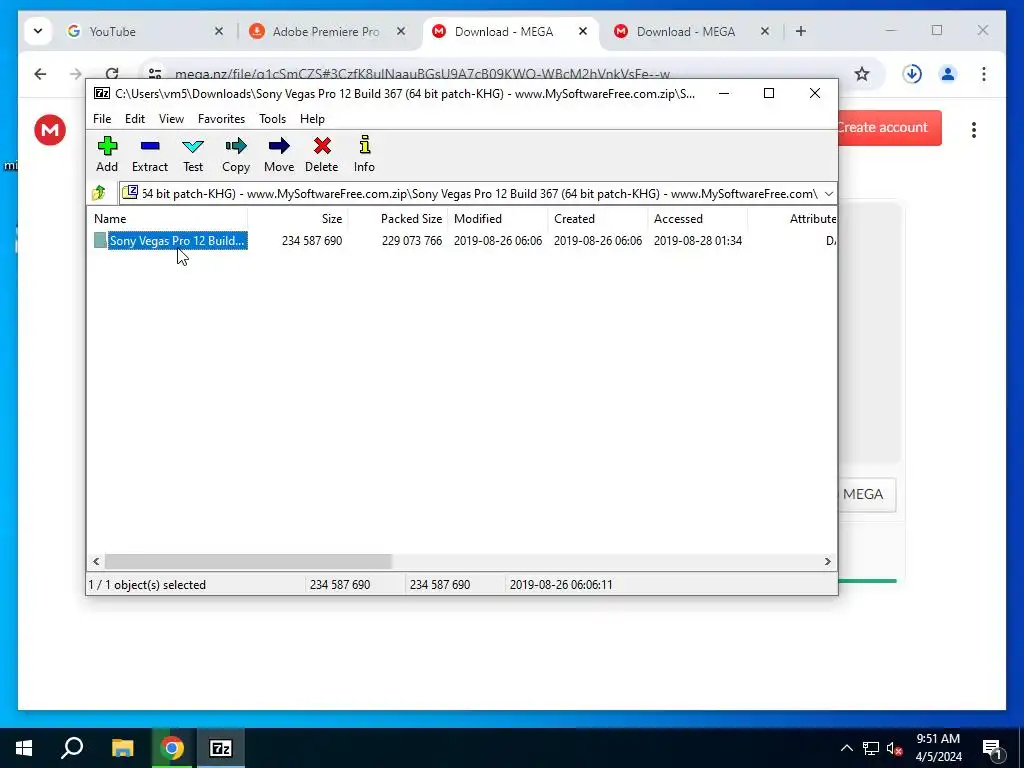
Task: Open File Explorer from taskbar
Action: click(122, 748)
